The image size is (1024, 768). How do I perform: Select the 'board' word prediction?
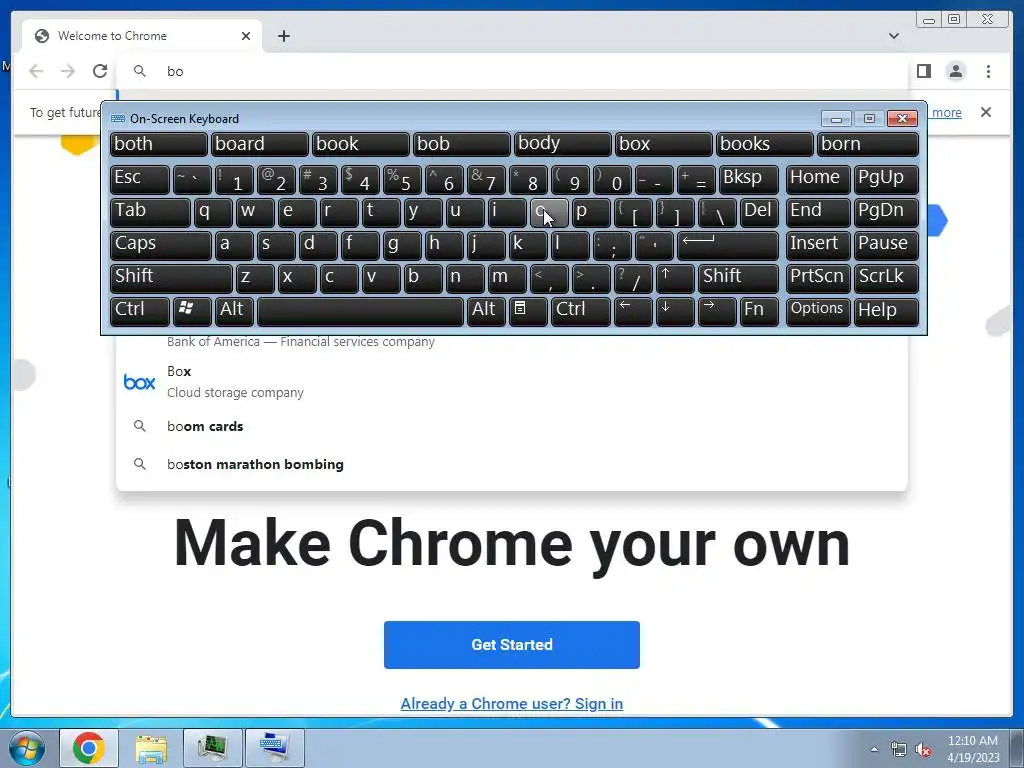[x=259, y=144]
